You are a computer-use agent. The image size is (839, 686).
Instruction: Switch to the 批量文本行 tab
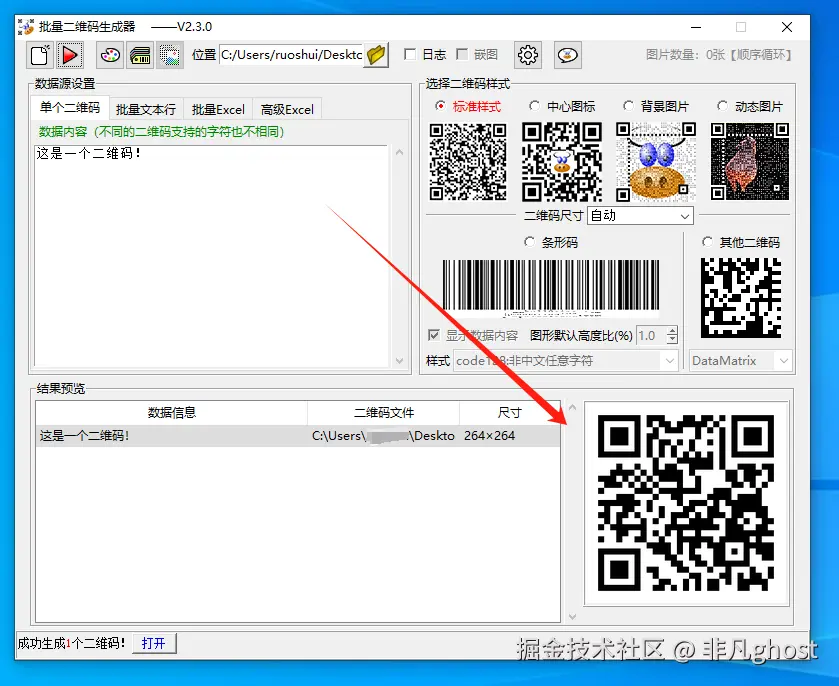[146, 109]
